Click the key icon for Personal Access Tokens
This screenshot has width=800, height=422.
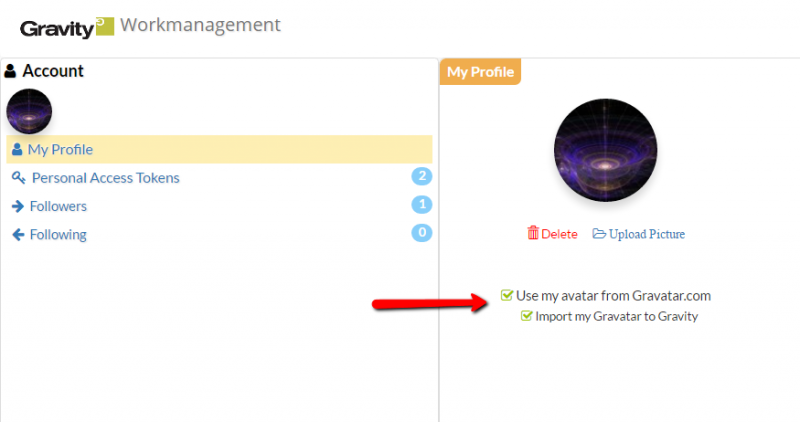tap(18, 178)
